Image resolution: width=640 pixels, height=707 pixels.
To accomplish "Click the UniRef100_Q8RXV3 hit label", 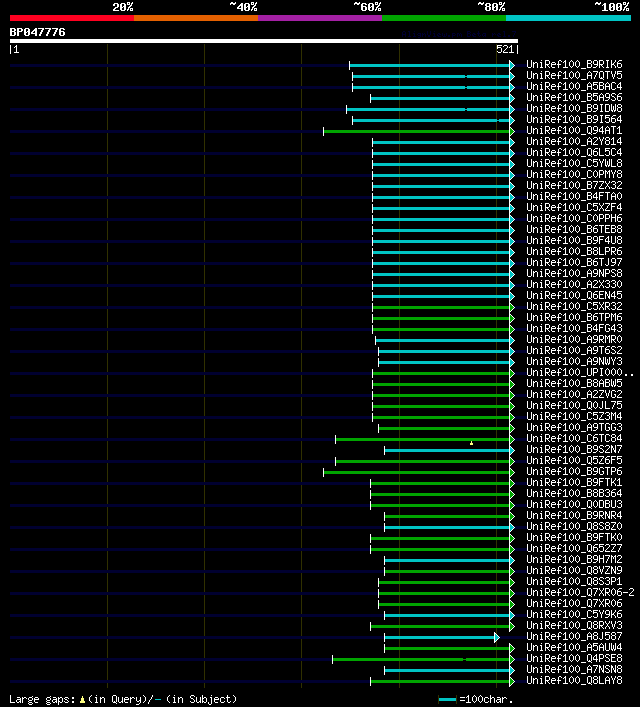I will click(574, 625).
